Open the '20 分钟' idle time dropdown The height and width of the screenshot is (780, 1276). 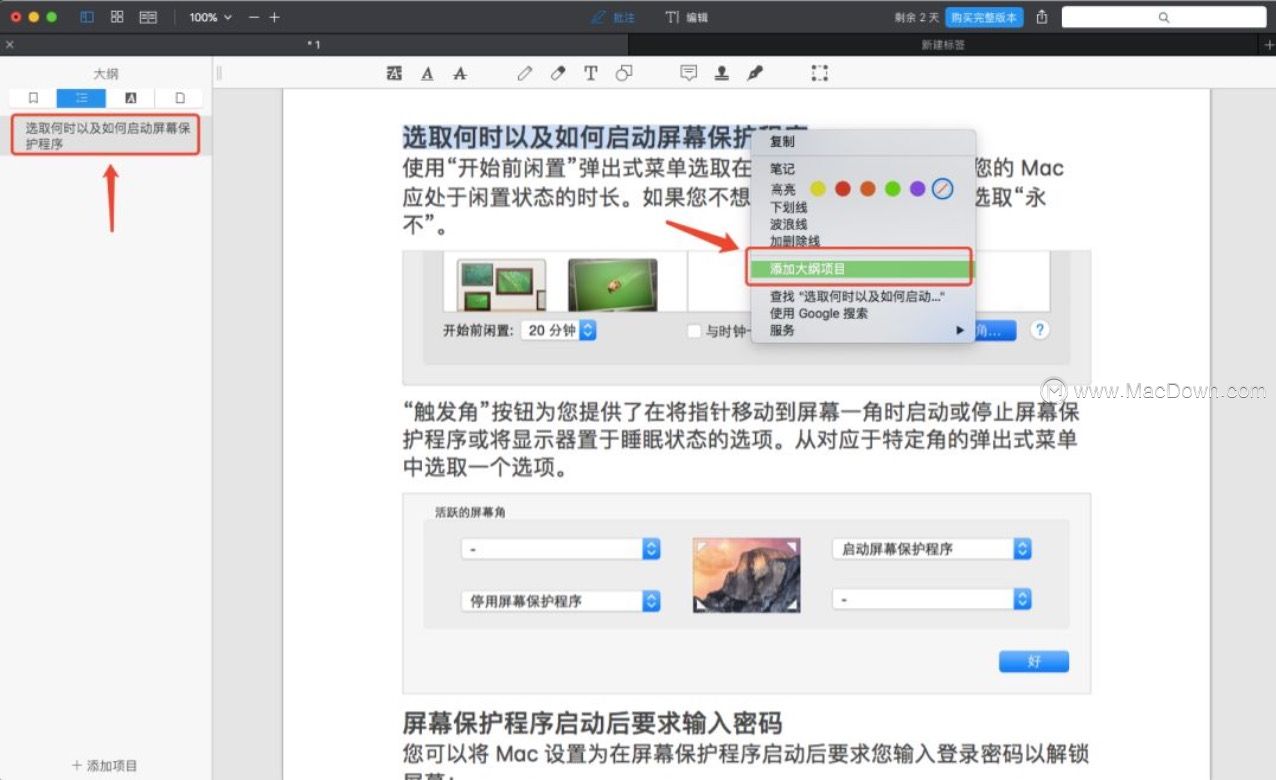coord(559,330)
